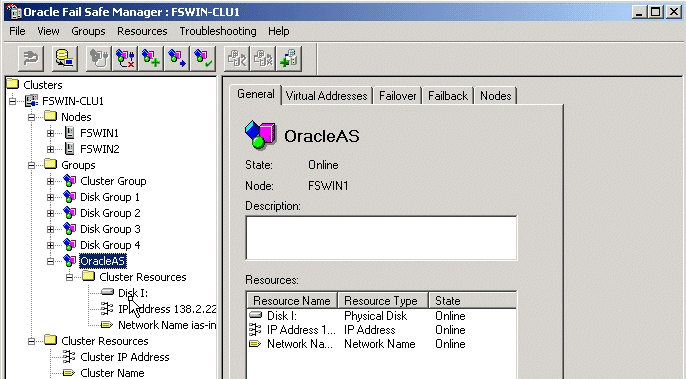686x379 pixels.
Task: Collapse the OracleAS Cluster Resources folder
Action: pyautogui.click(x=69, y=277)
